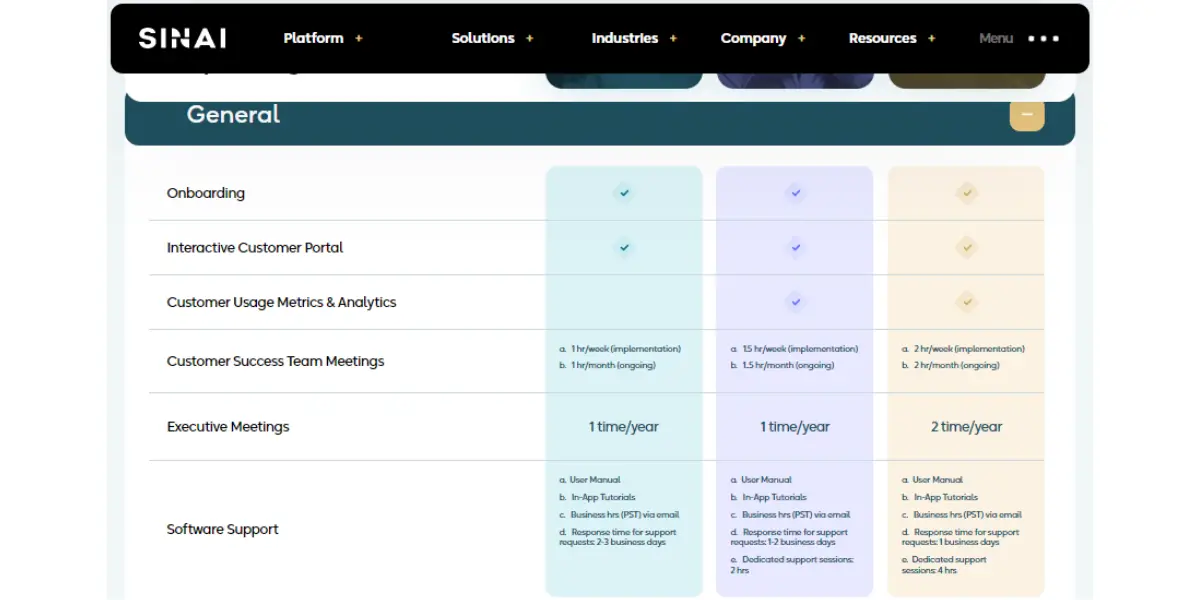Viewport: 1200px width, 600px height.
Task: Expand the plus icon next to Company
Action: click(801, 38)
